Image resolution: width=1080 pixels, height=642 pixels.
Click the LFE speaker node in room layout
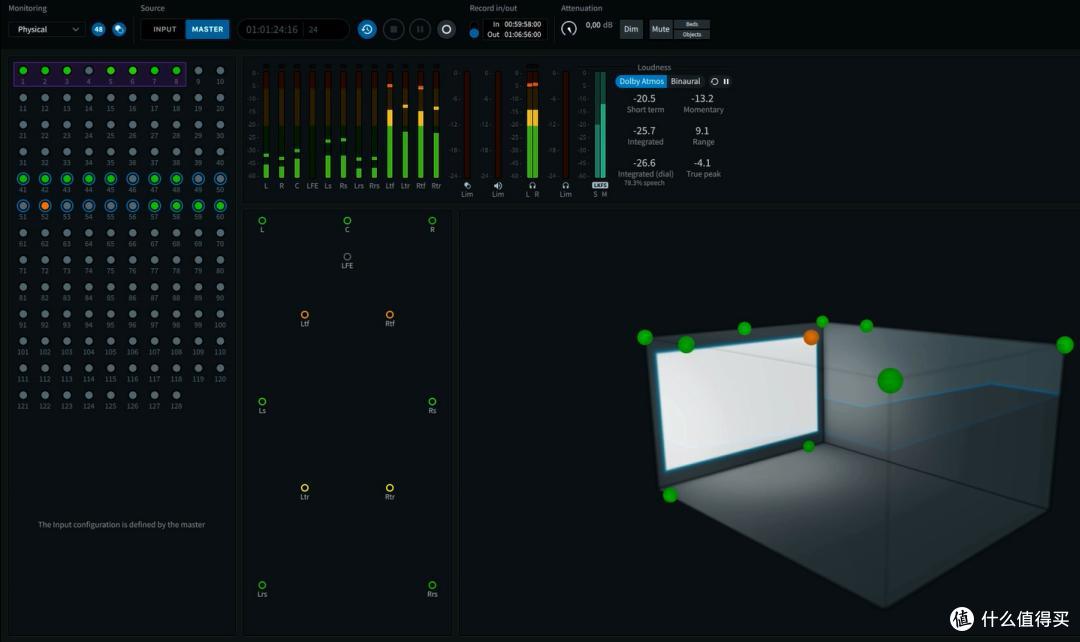click(x=347, y=257)
